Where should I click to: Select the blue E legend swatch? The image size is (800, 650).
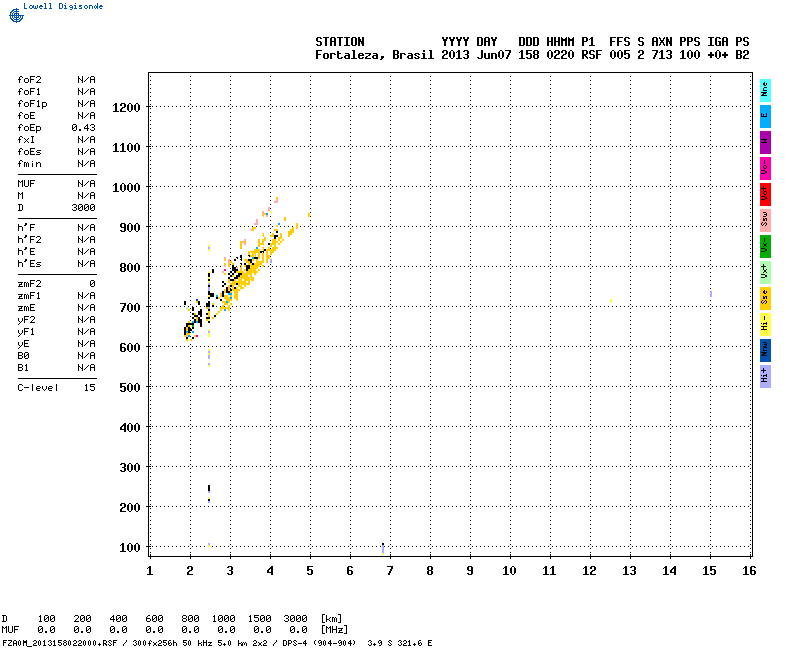[x=765, y=116]
